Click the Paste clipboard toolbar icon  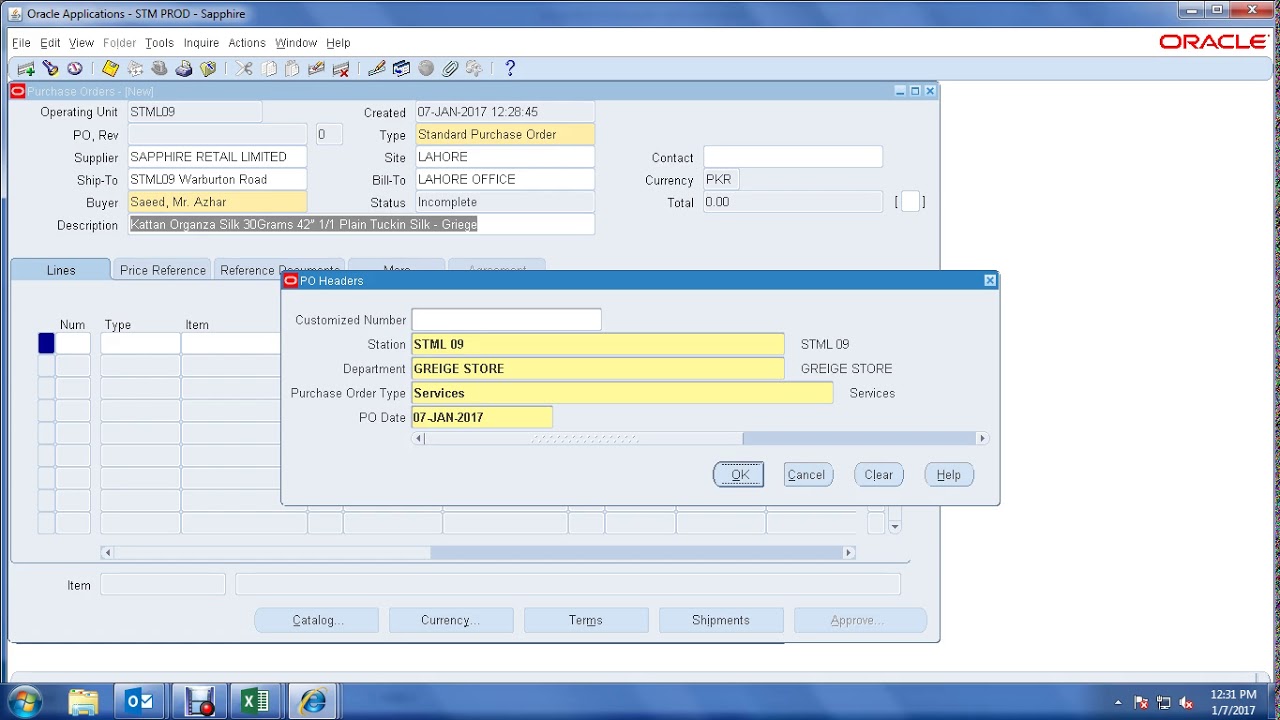(292, 68)
